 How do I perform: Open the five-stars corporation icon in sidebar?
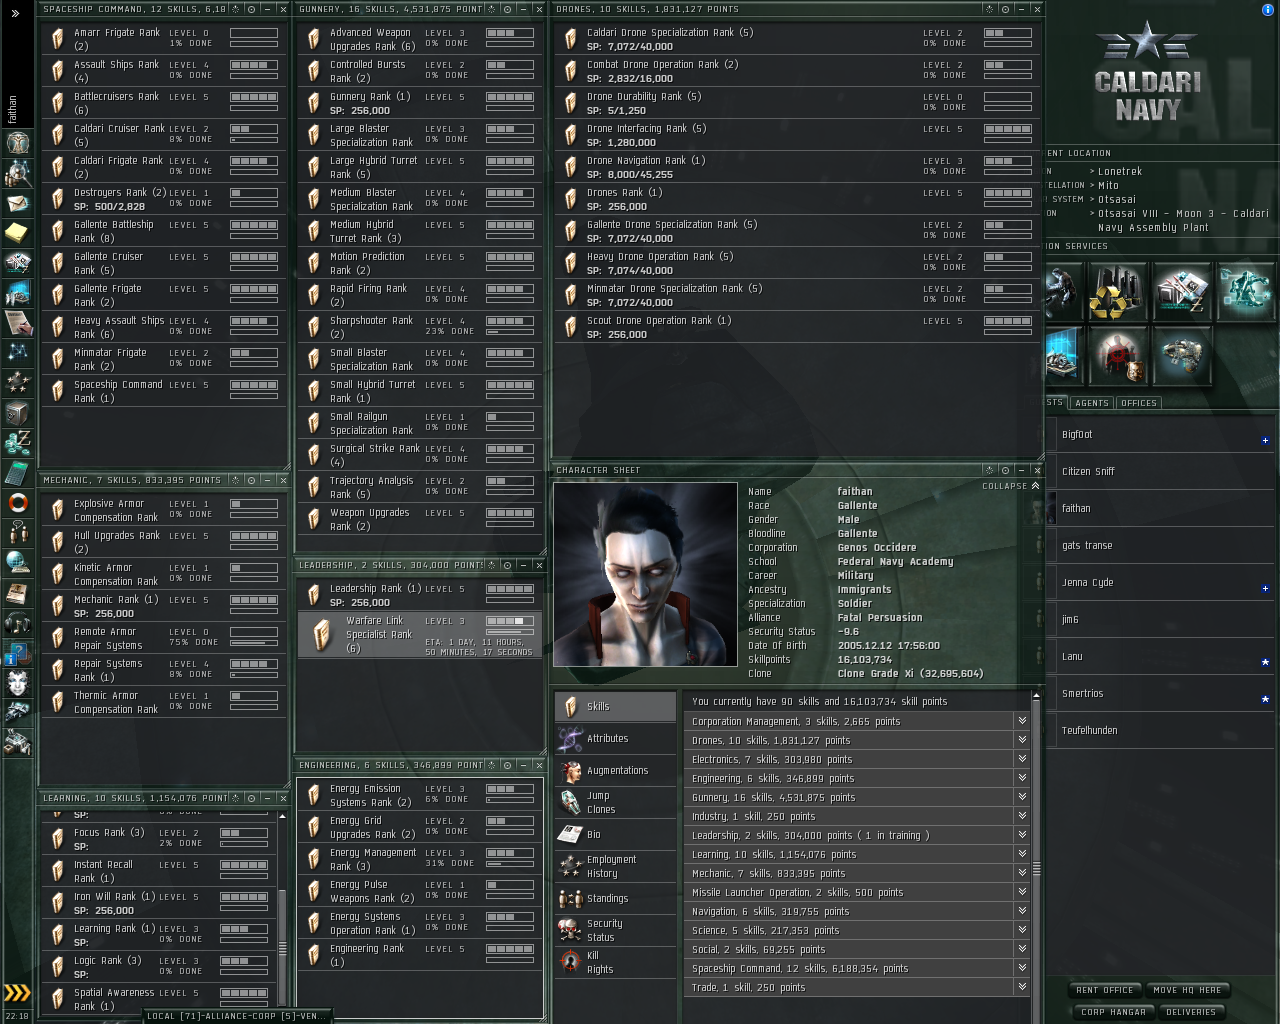coord(18,382)
